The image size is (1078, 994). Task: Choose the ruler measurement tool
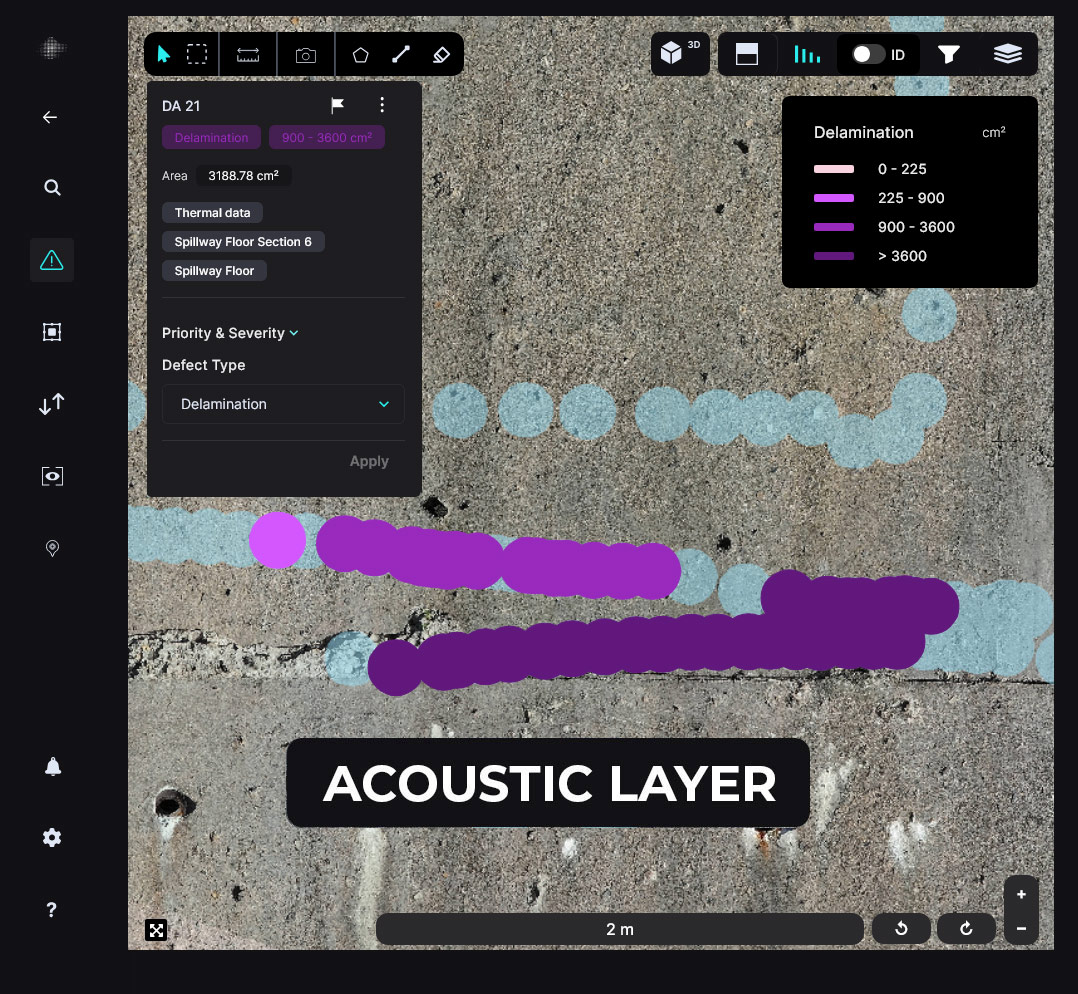248,55
